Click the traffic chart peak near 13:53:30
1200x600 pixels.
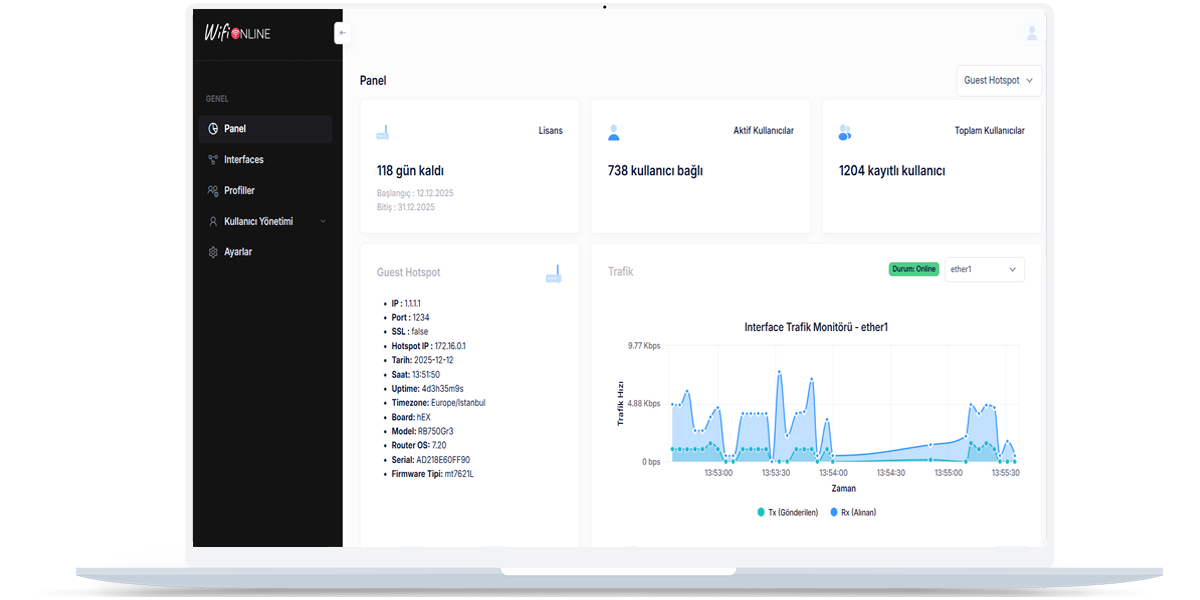point(779,373)
